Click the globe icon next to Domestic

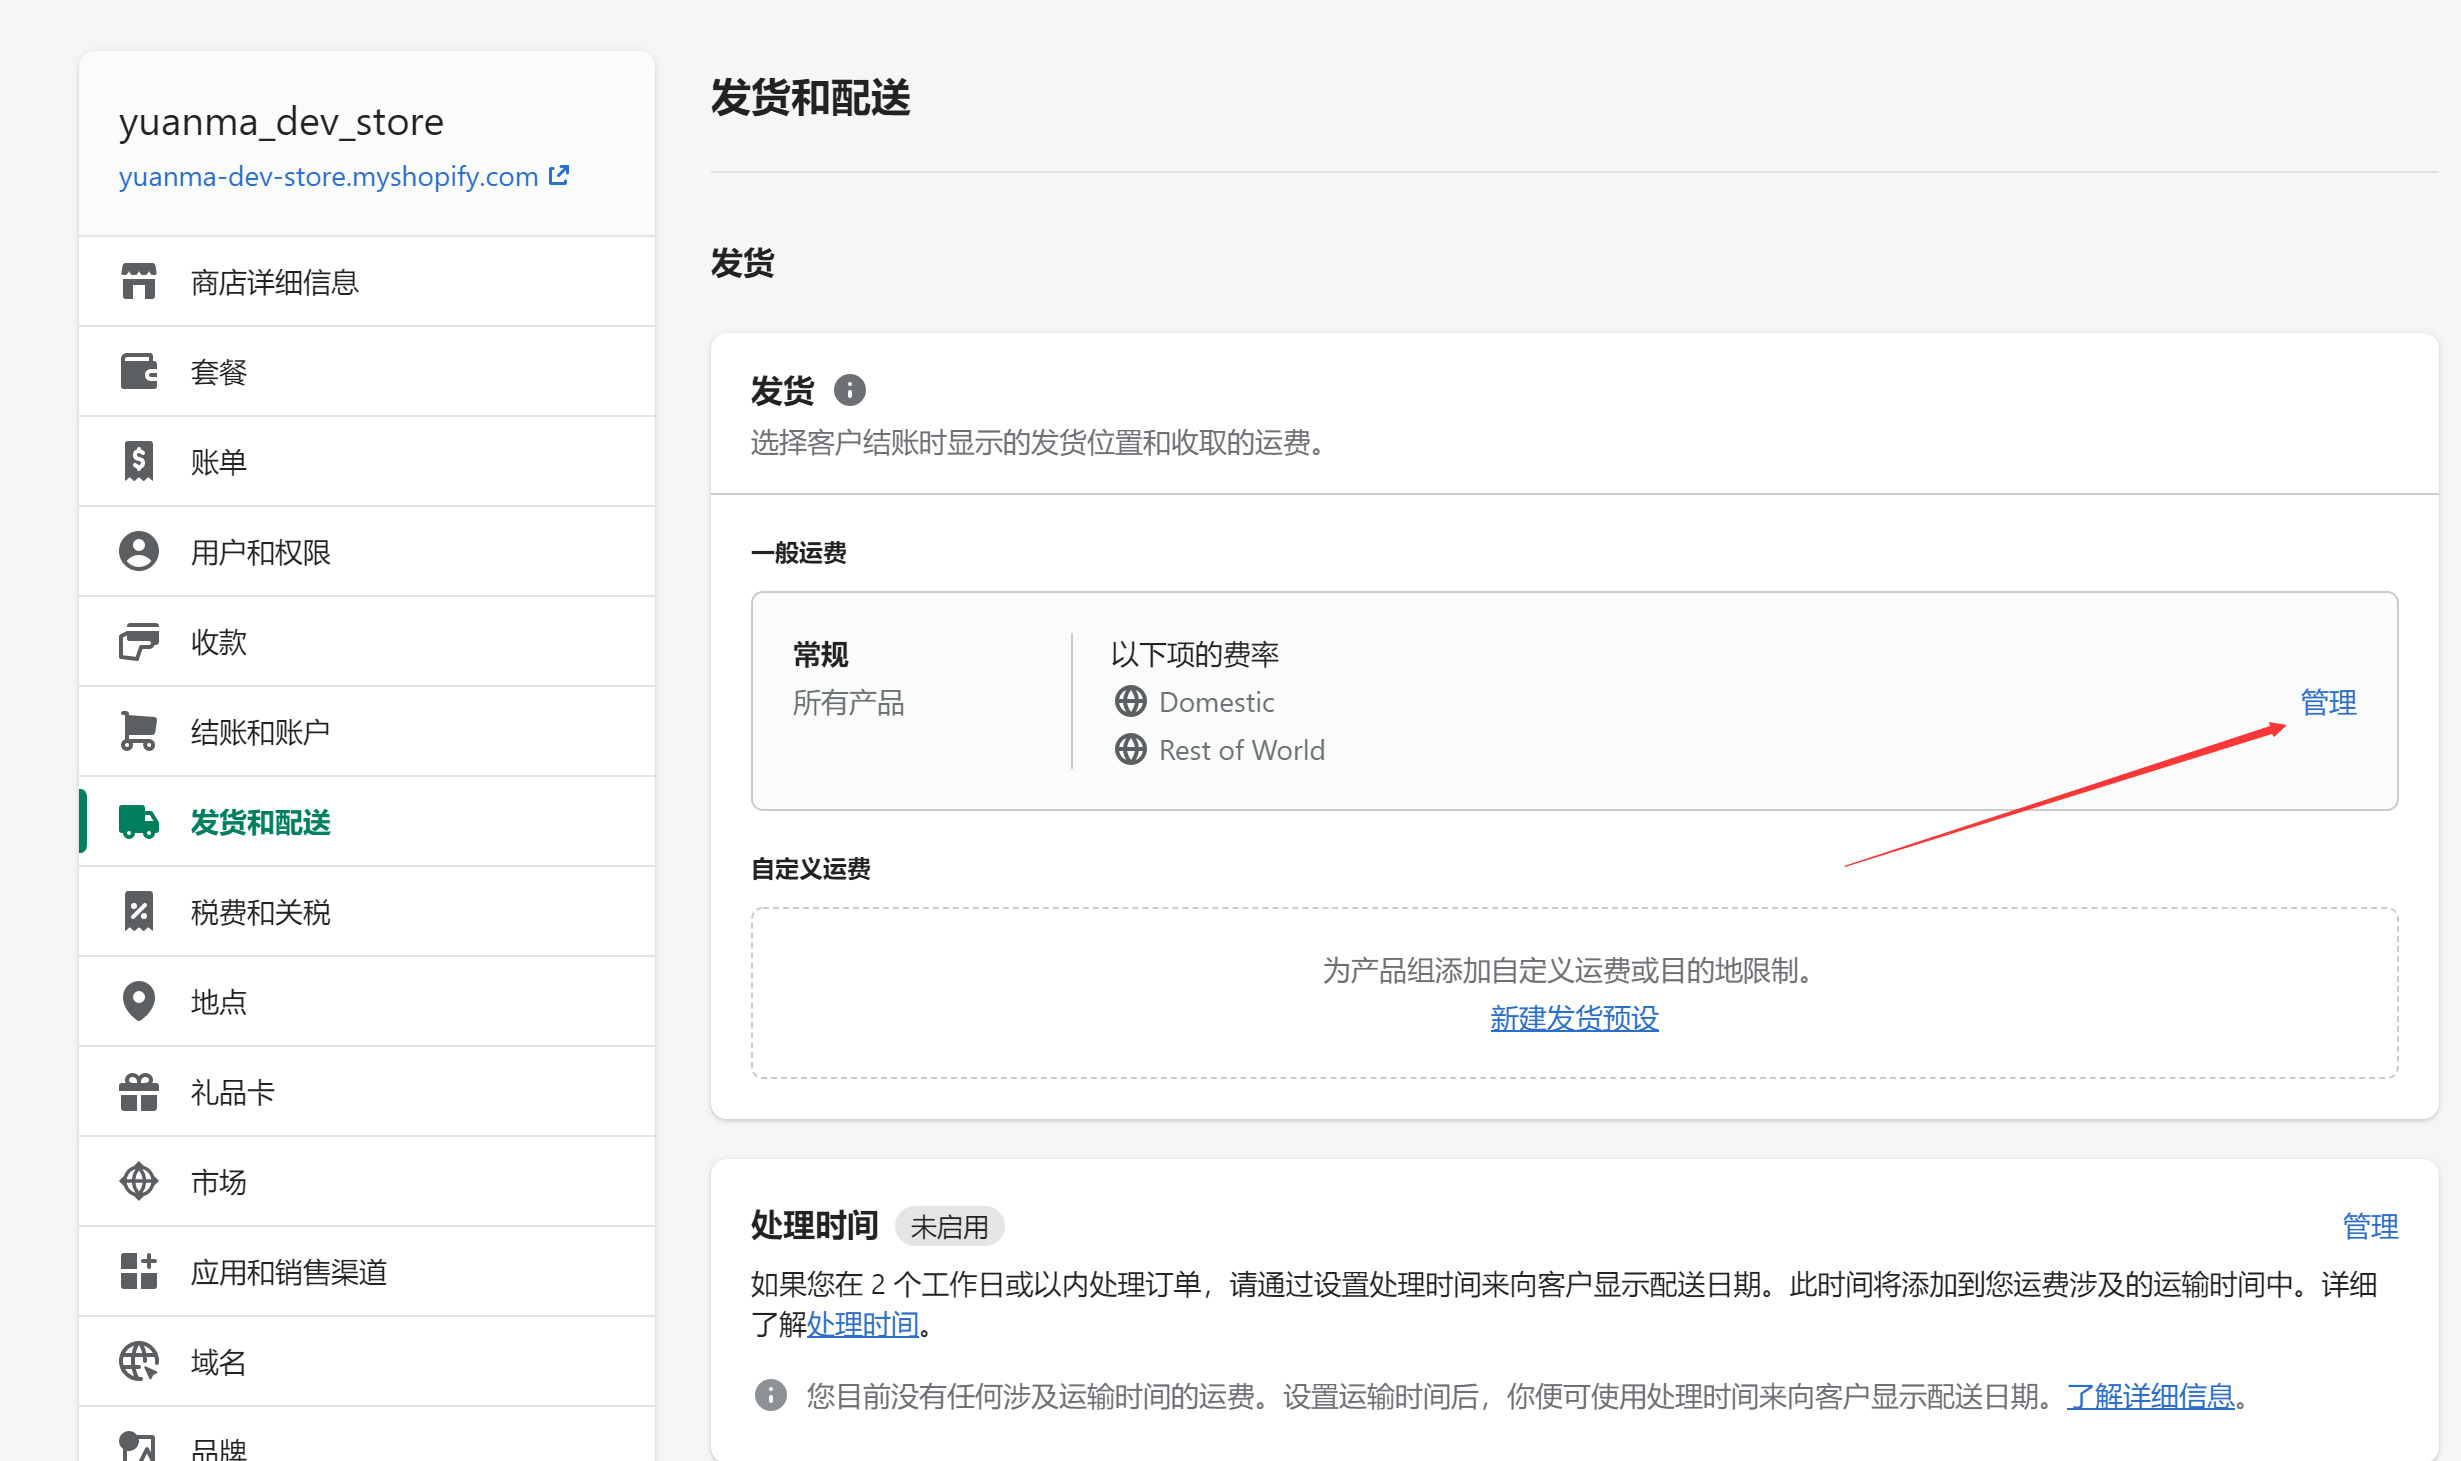coord(1131,701)
